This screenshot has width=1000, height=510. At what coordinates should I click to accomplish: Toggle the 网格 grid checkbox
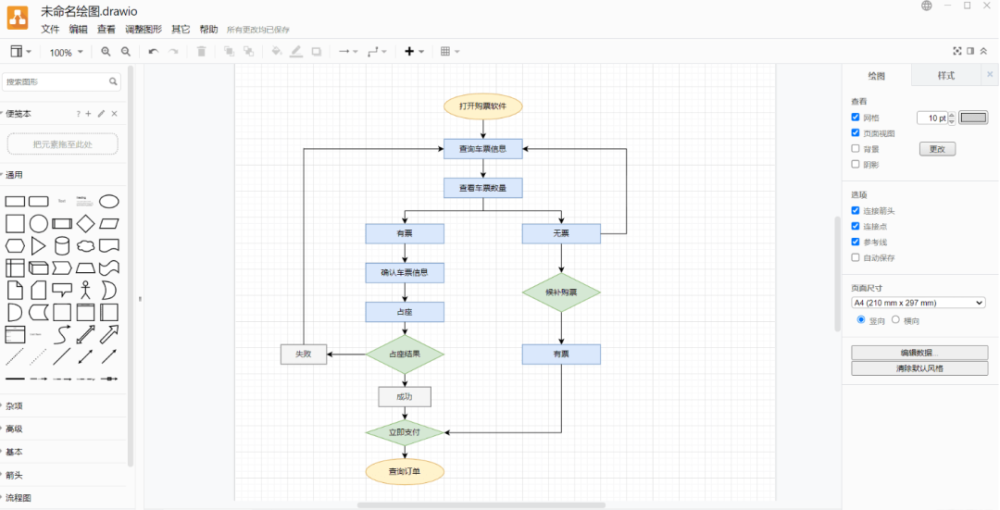(x=855, y=117)
